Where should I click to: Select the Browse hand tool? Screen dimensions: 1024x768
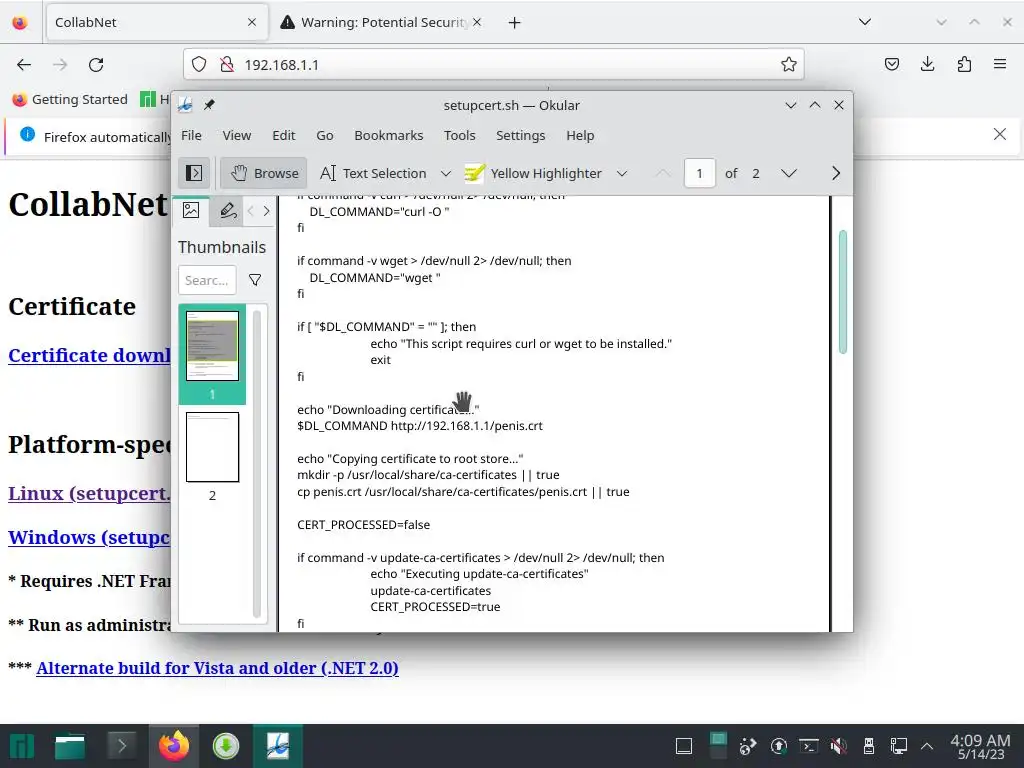point(264,173)
